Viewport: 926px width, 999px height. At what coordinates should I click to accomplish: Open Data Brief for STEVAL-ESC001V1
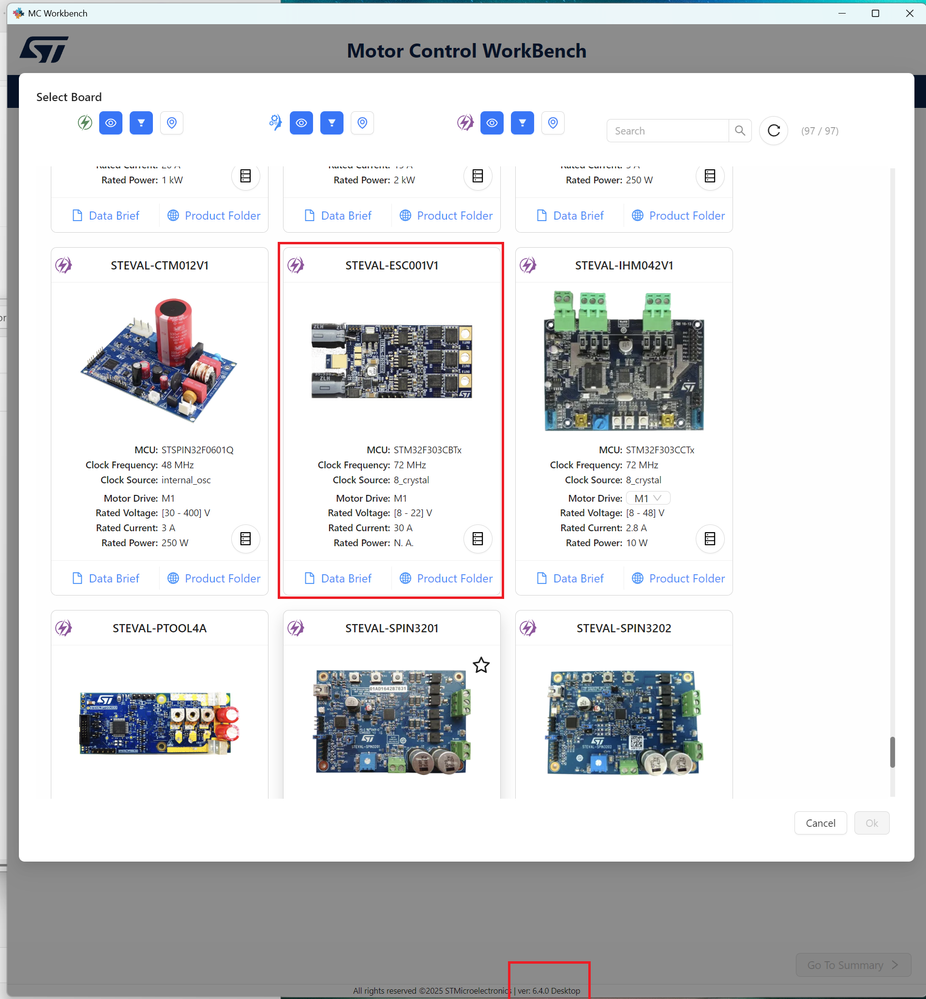pyautogui.click(x=338, y=579)
